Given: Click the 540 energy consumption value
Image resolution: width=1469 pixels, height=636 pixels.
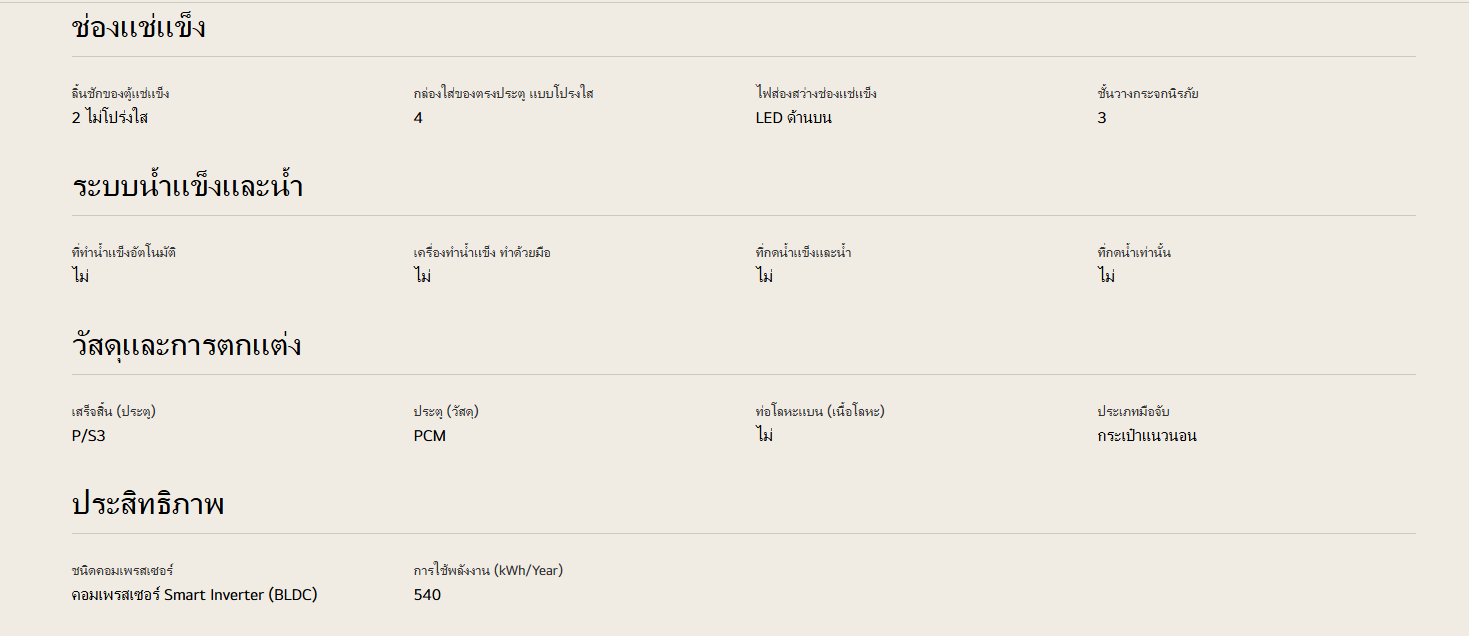Looking at the screenshot, I should pos(427,594).
